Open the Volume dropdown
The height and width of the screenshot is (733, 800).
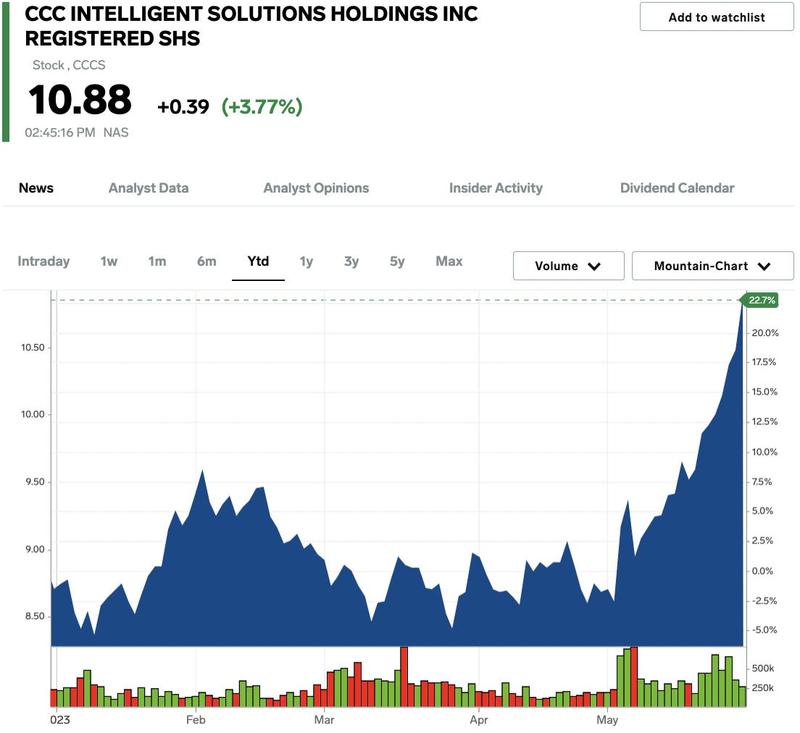pos(568,266)
